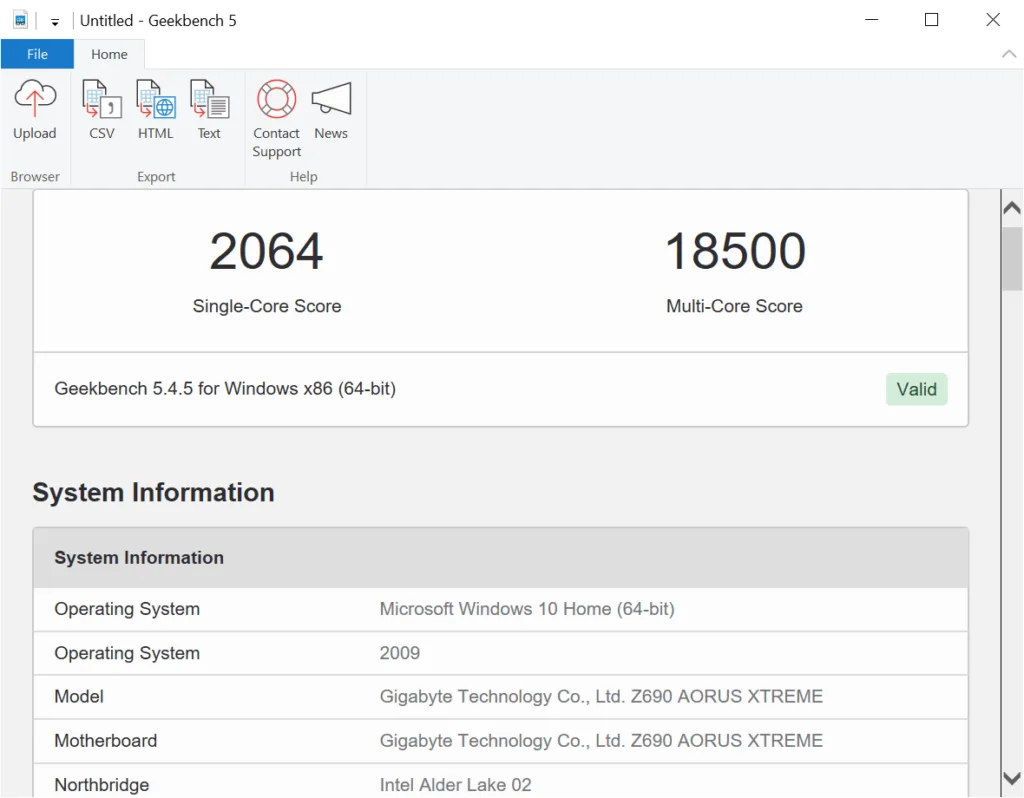Click the Help ribbon group label
1024x798 pixels.
coord(304,177)
